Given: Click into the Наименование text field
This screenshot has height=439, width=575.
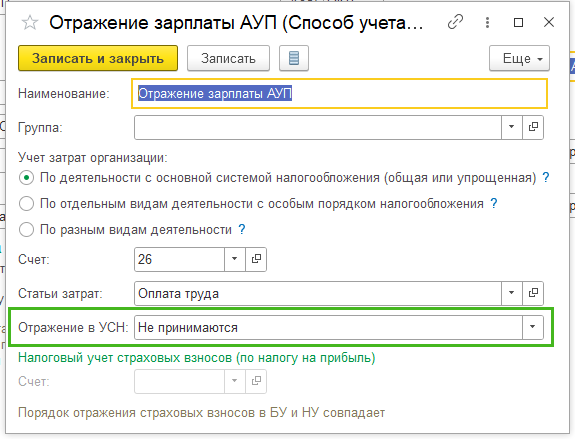Looking at the screenshot, I should tap(340, 93).
